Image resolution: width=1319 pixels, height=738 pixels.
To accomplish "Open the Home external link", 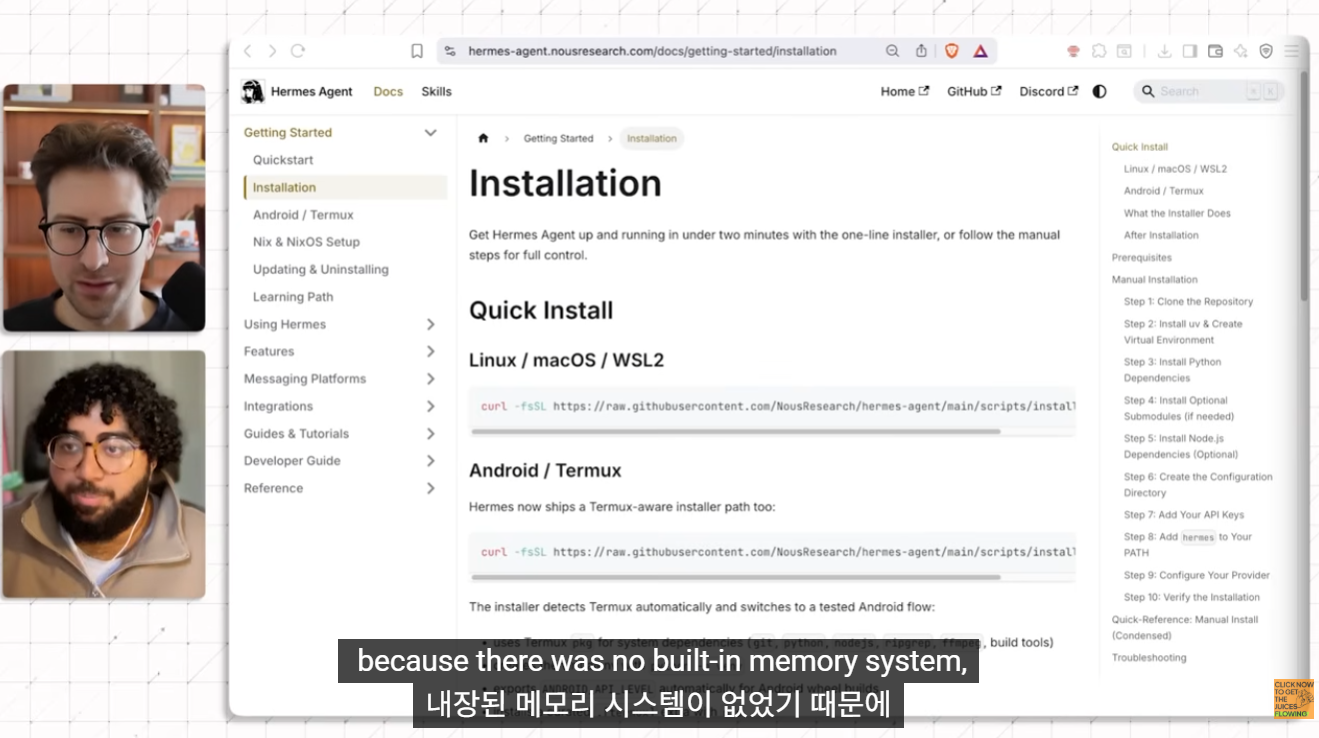I will [x=904, y=91].
